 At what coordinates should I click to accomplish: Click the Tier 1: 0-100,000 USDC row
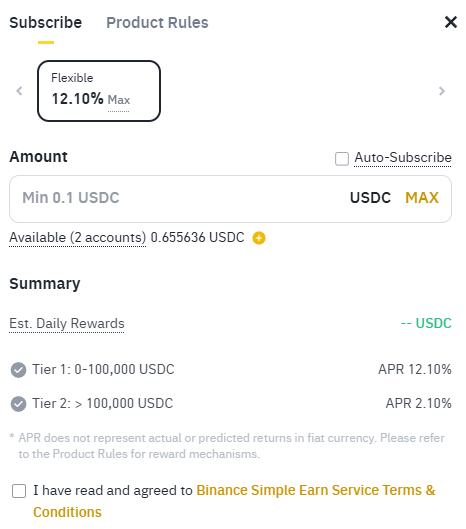[x=230, y=369]
